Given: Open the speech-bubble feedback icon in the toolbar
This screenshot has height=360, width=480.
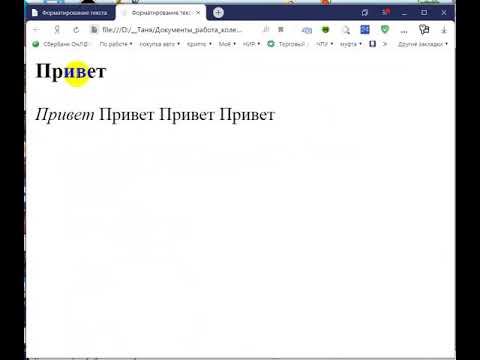Looking at the screenshot, I should point(424,30).
